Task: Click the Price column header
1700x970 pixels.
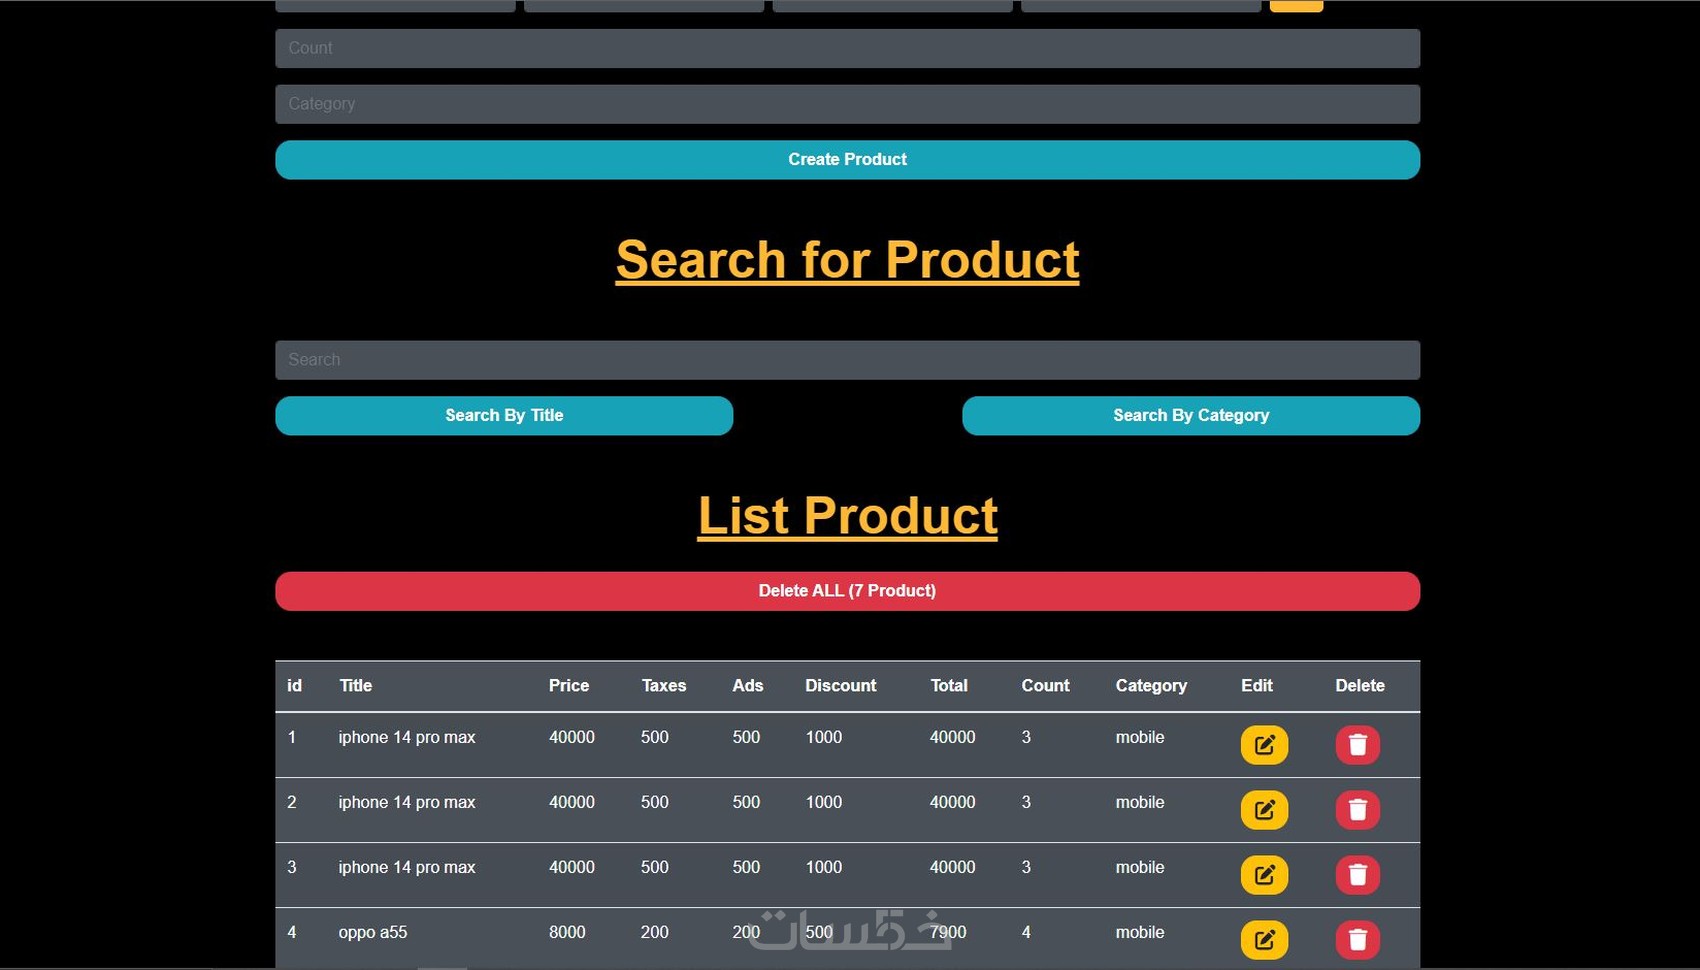Action: pos(568,686)
